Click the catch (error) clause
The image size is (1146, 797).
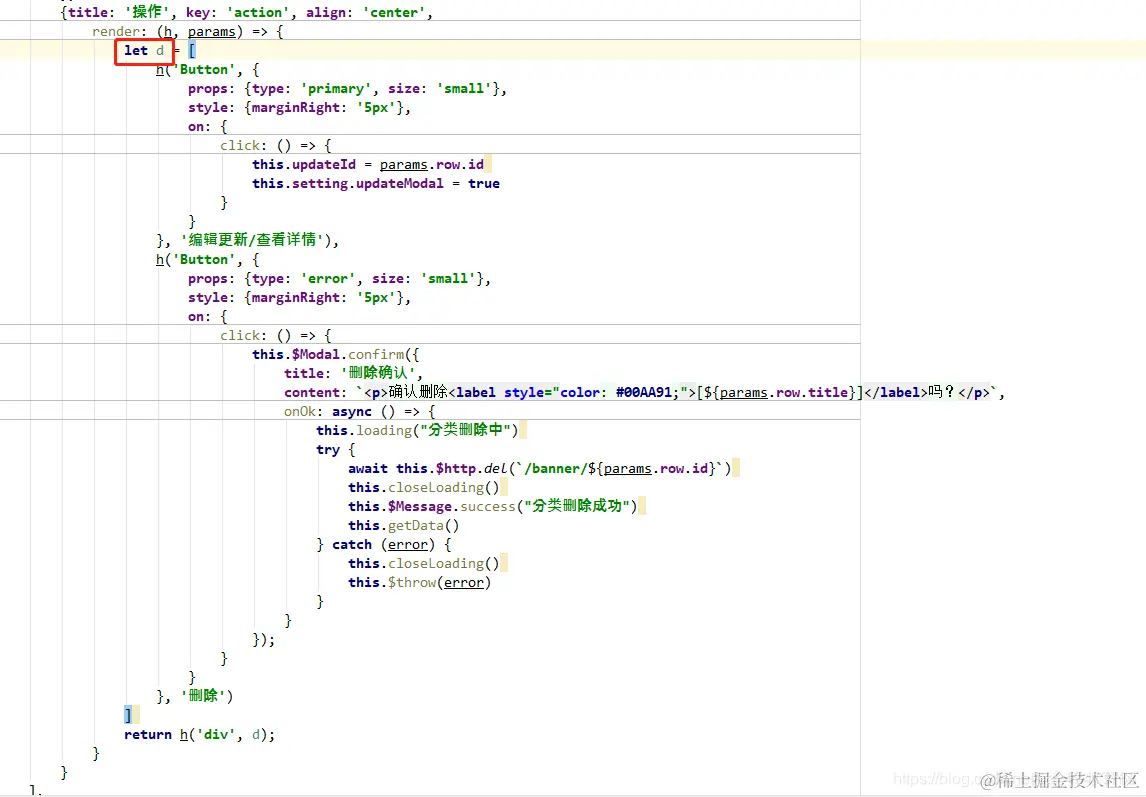pos(384,545)
